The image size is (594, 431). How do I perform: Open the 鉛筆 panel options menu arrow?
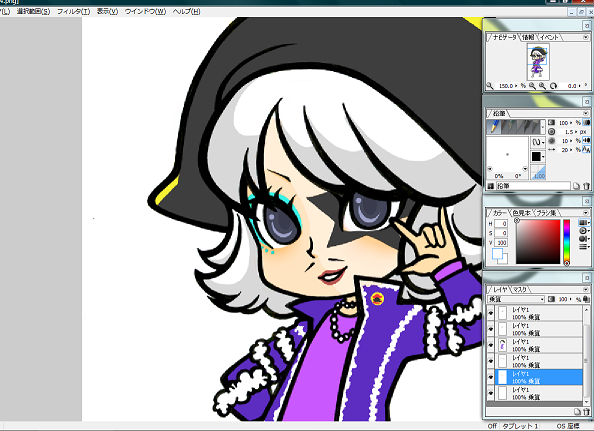[585, 113]
